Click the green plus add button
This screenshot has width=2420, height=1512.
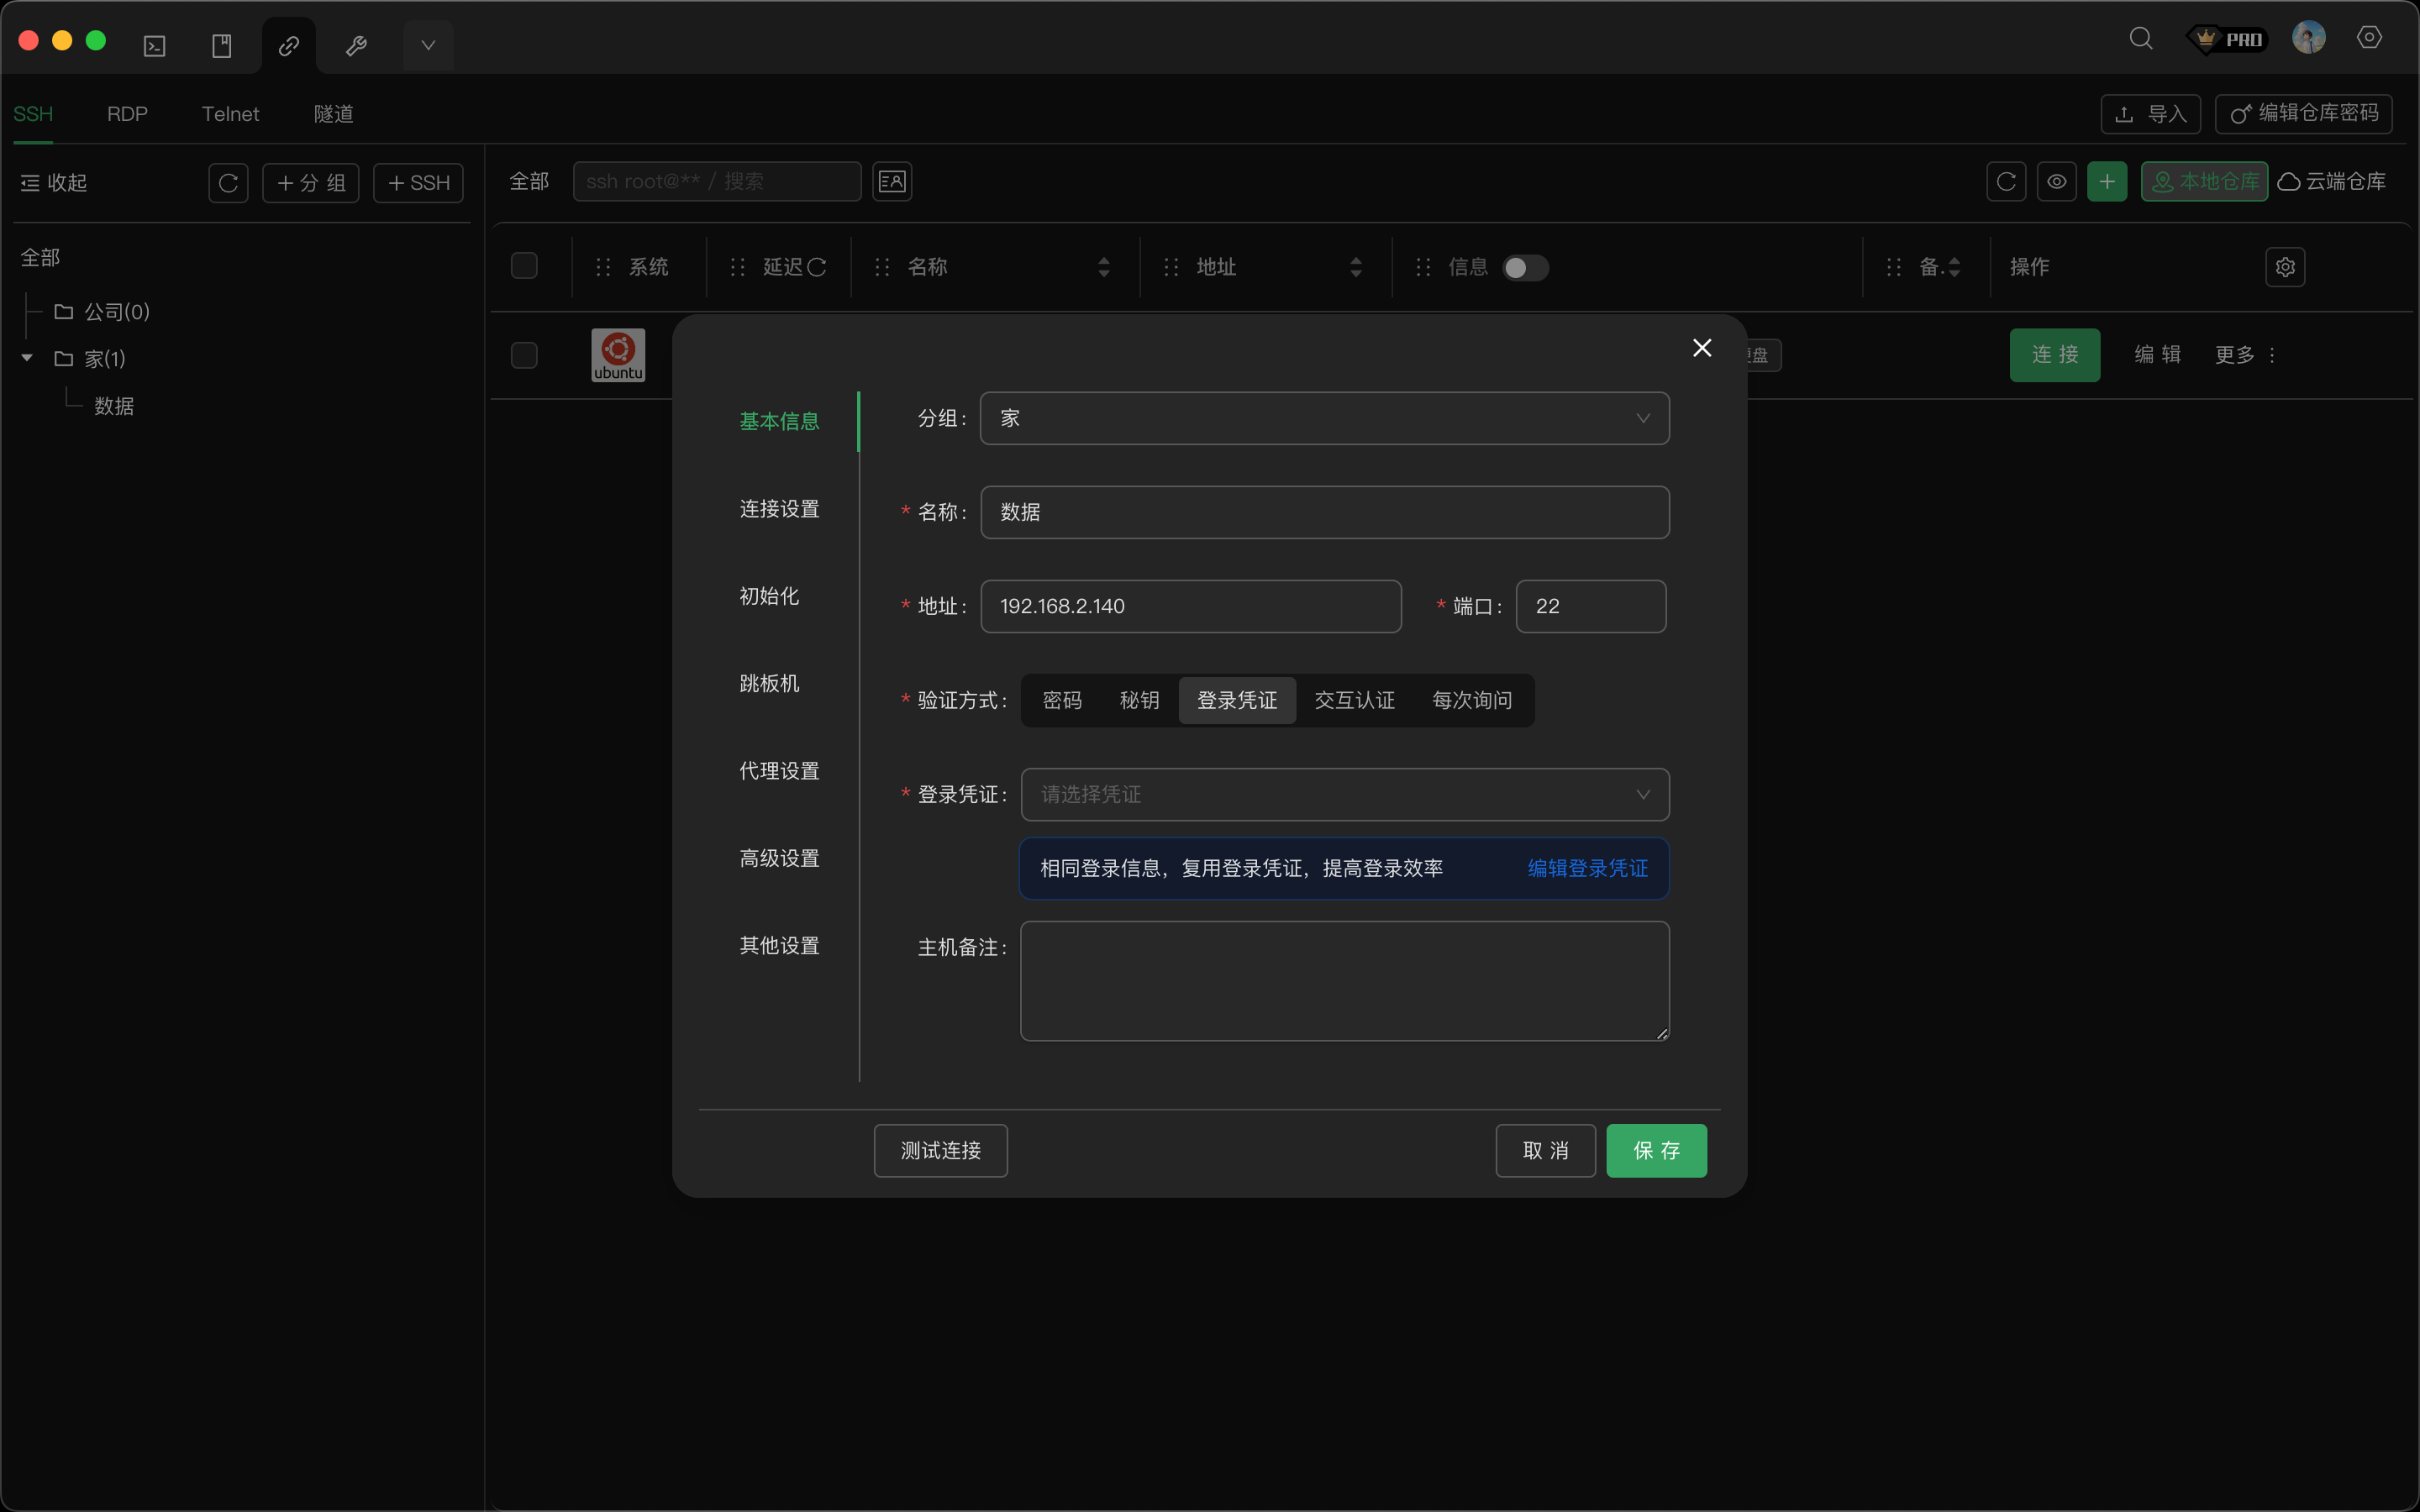[x=2106, y=182]
